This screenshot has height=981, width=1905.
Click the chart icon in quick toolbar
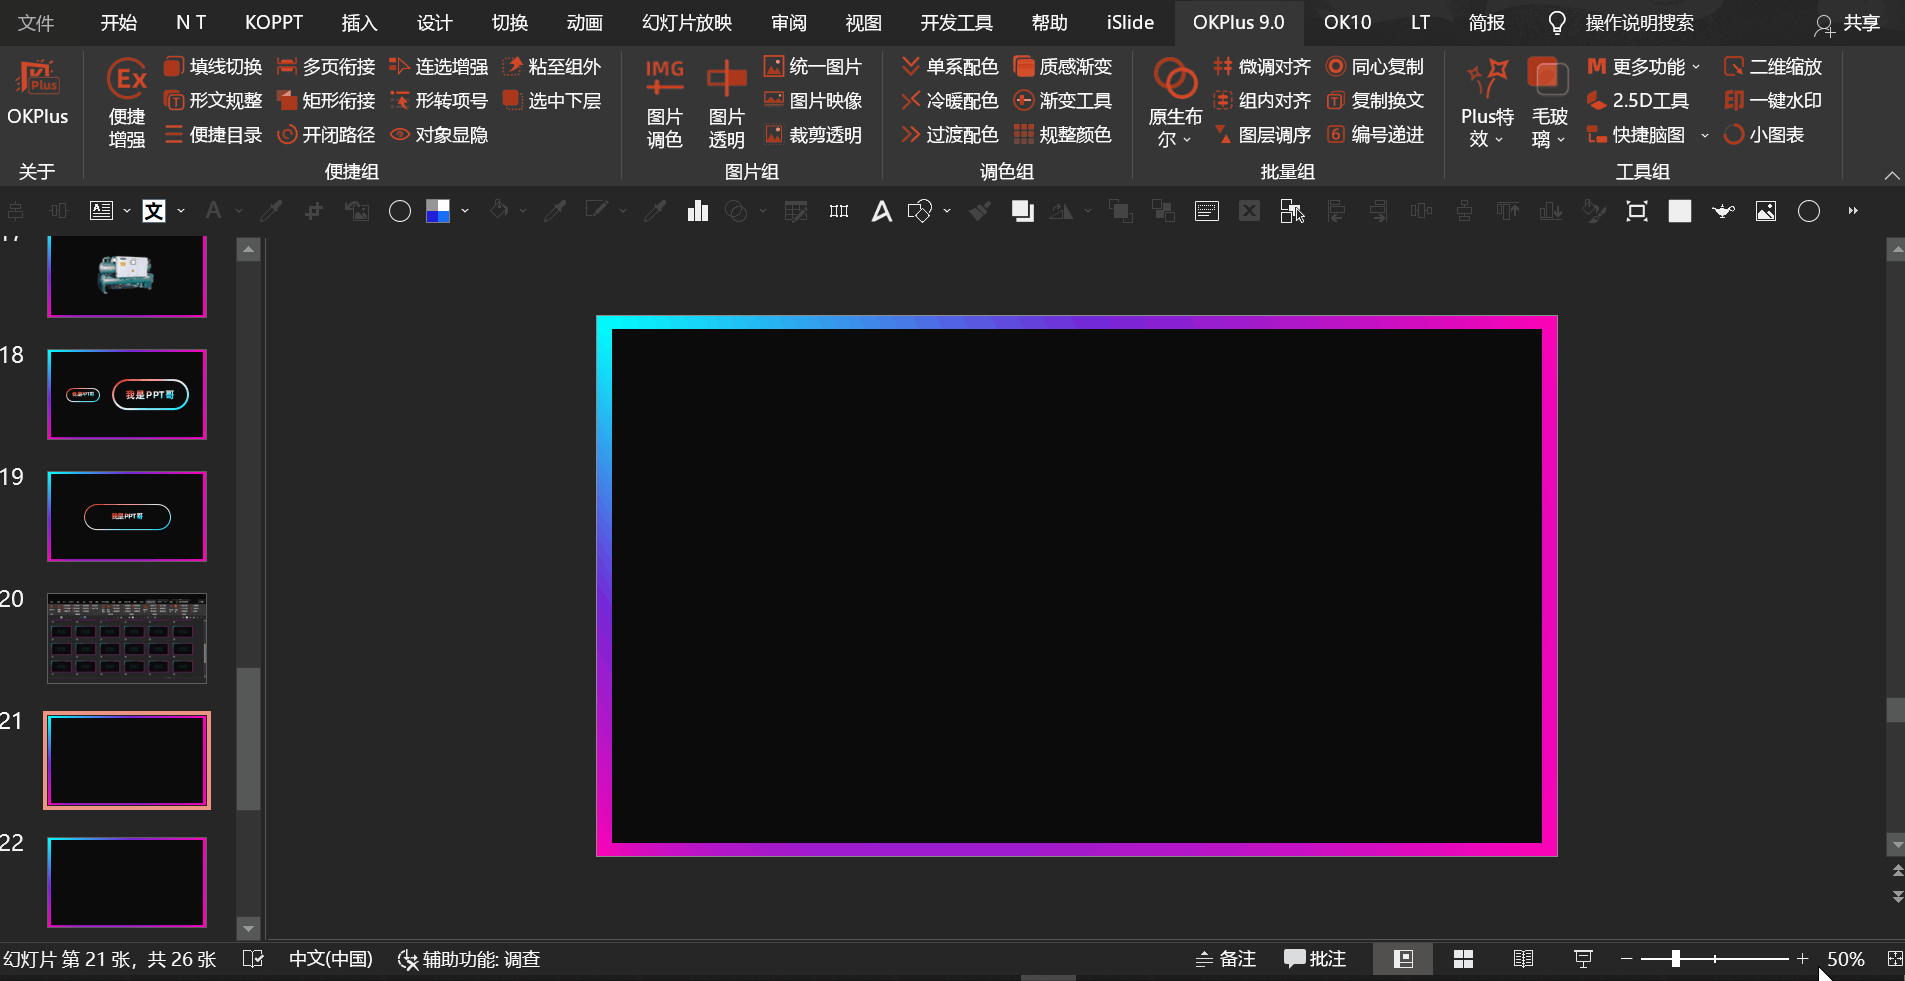pyautogui.click(x=698, y=211)
